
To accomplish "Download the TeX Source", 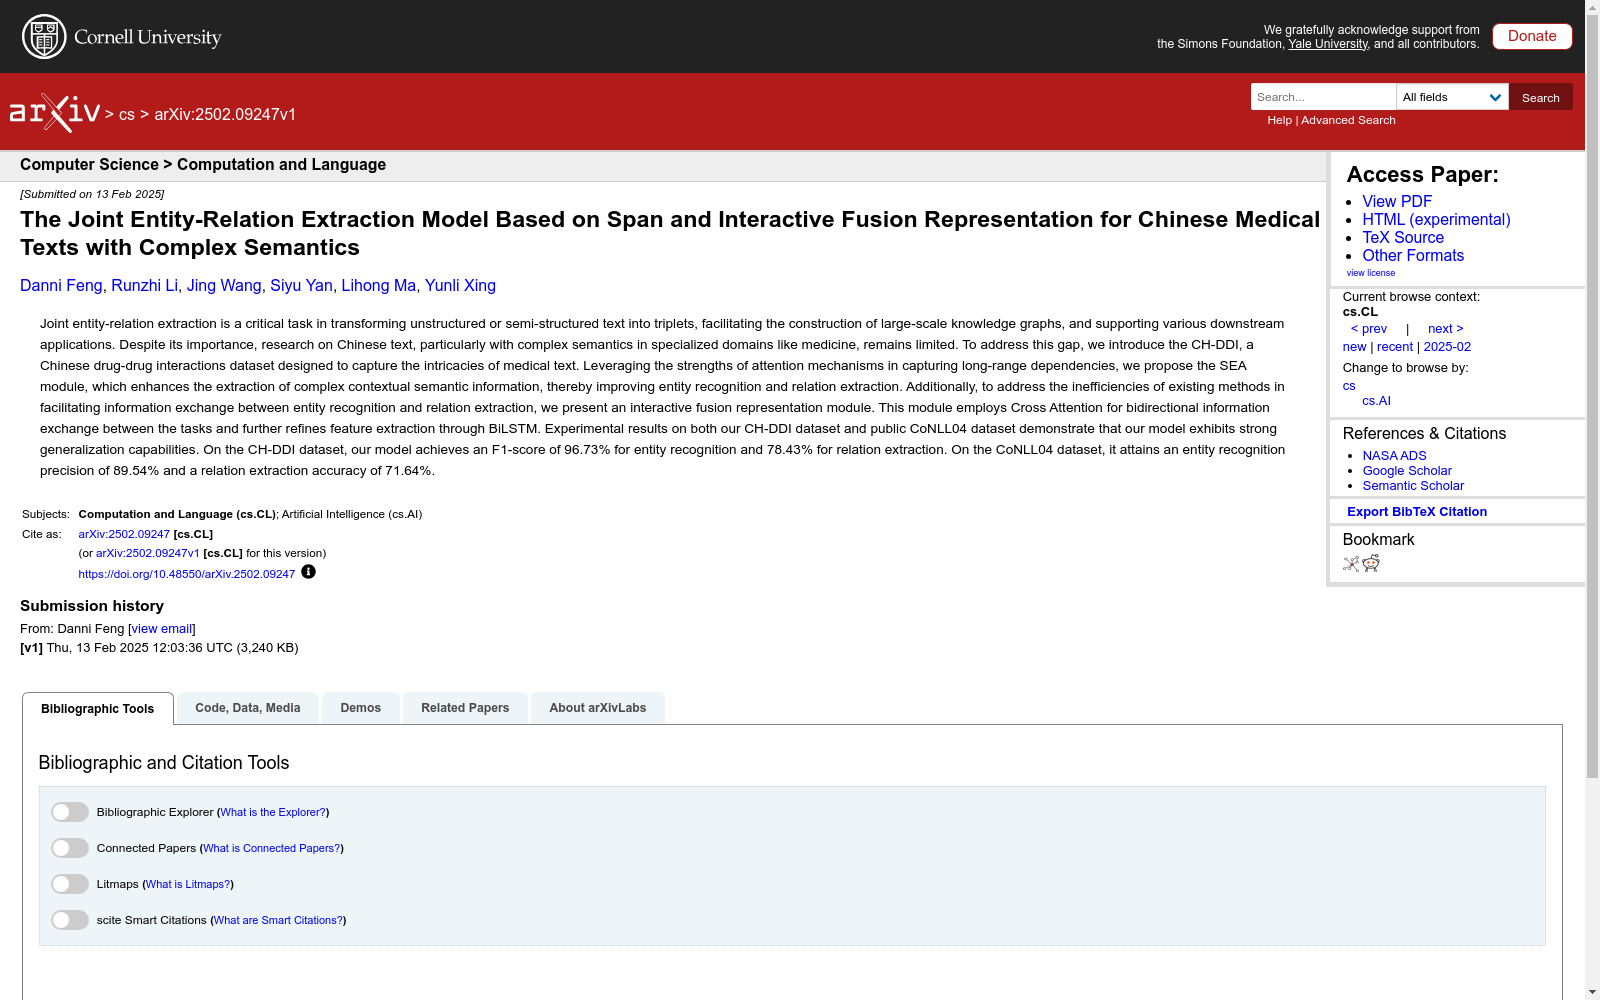I will [x=1403, y=237].
